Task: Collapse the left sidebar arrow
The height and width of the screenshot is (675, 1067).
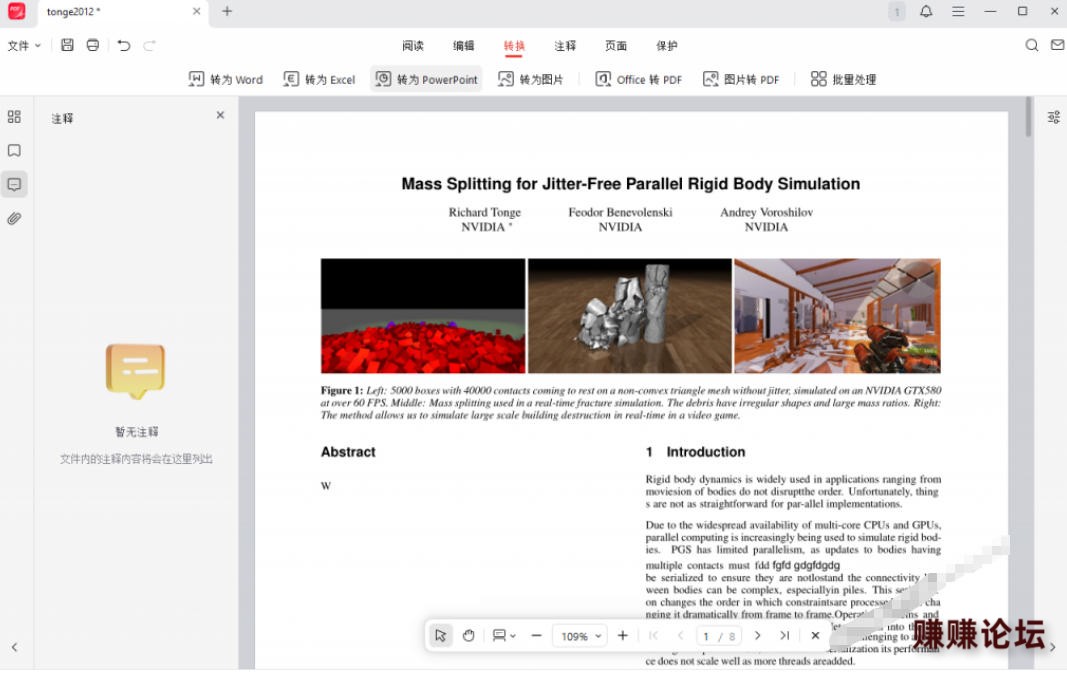Action: (x=14, y=647)
